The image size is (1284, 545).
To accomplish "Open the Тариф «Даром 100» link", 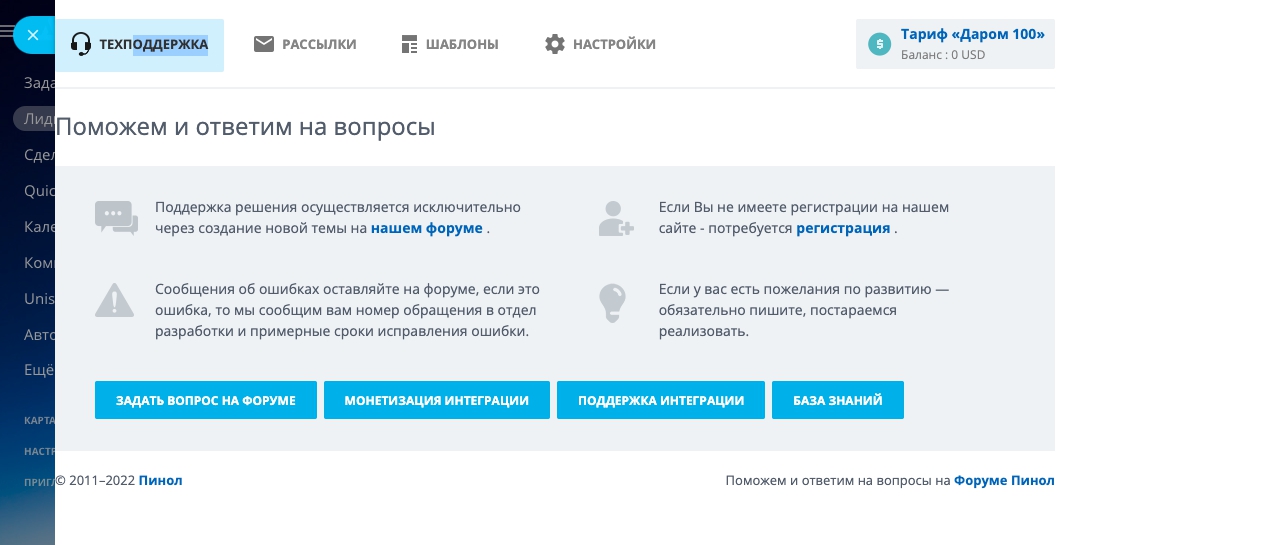I will click(x=972, y=34).
